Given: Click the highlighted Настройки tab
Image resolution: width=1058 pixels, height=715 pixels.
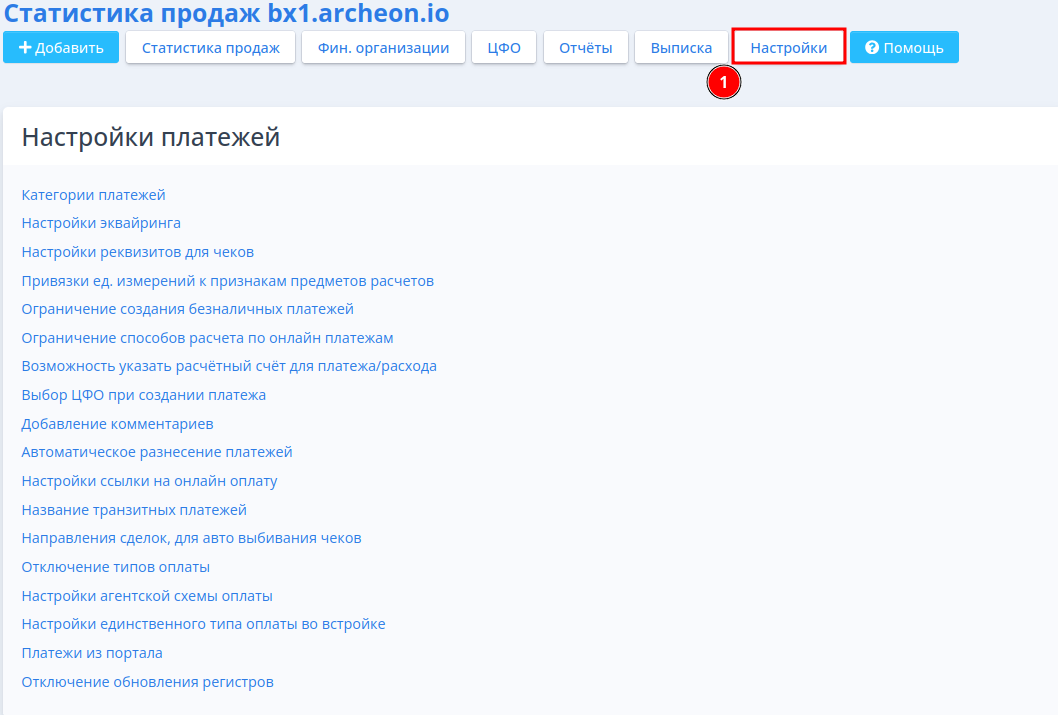Looking at the screenshot, I should (x=789, y=47).
